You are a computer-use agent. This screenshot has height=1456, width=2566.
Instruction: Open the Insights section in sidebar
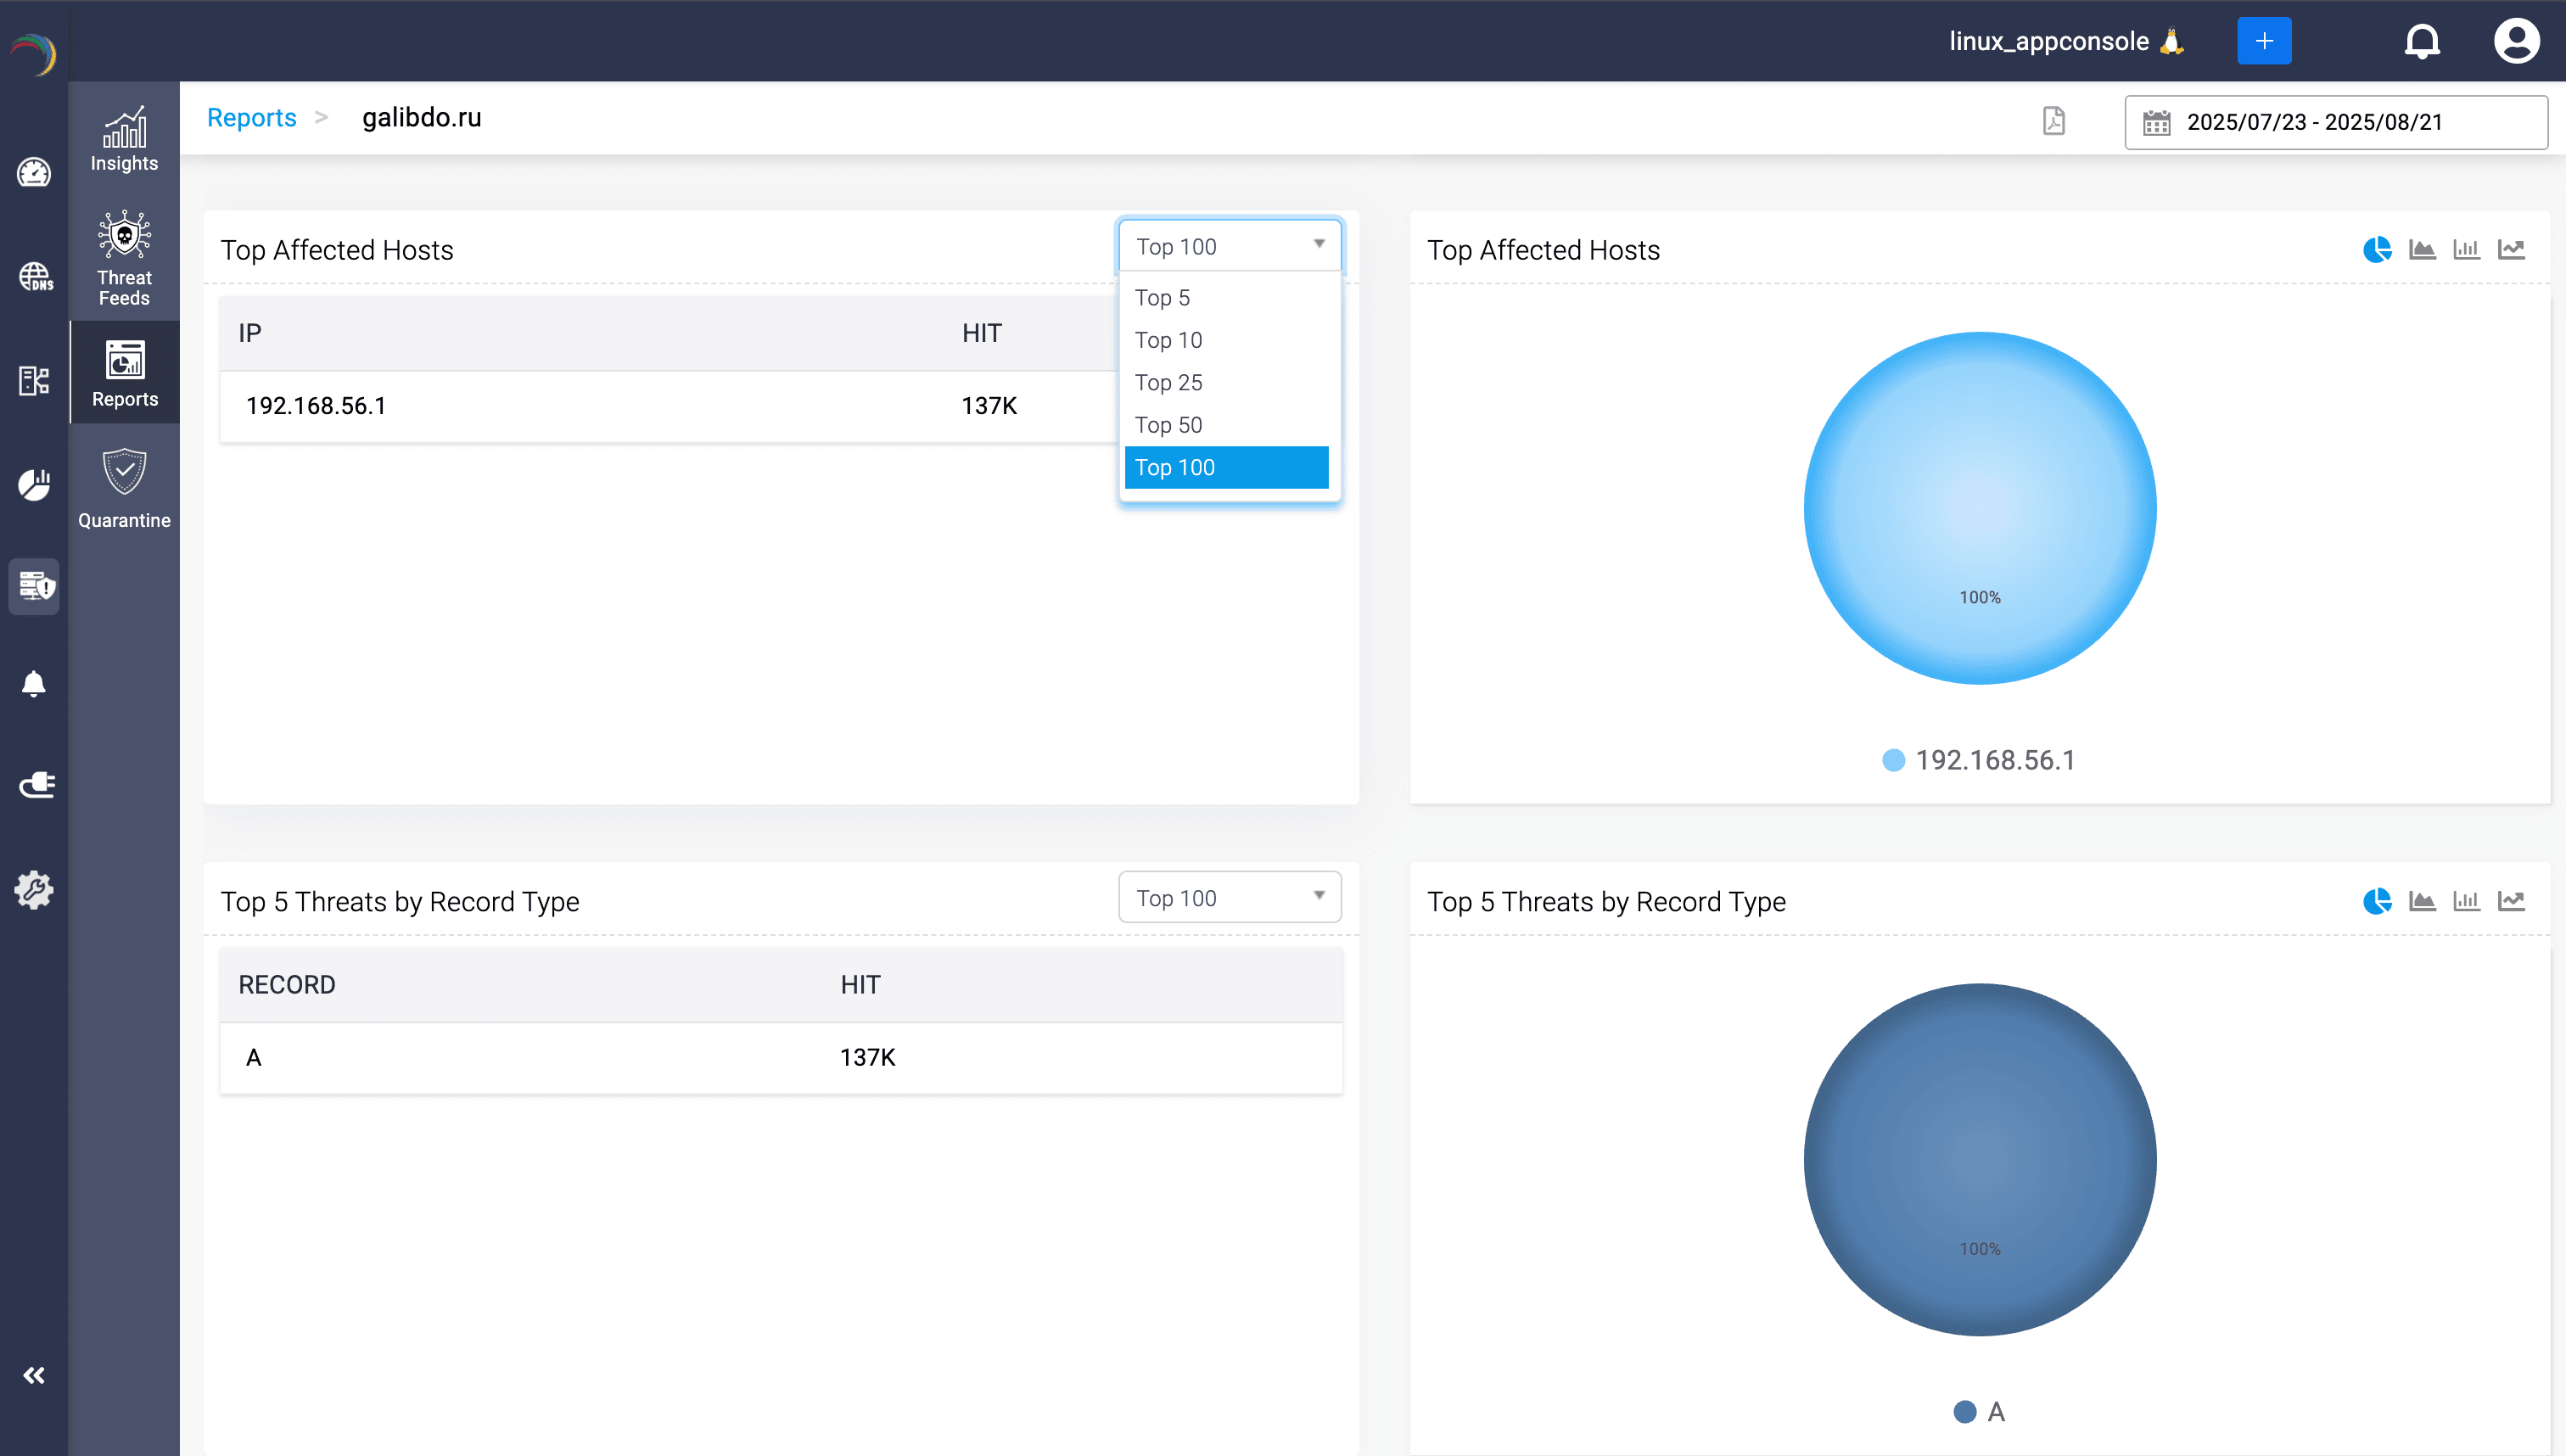coord(122,140)
